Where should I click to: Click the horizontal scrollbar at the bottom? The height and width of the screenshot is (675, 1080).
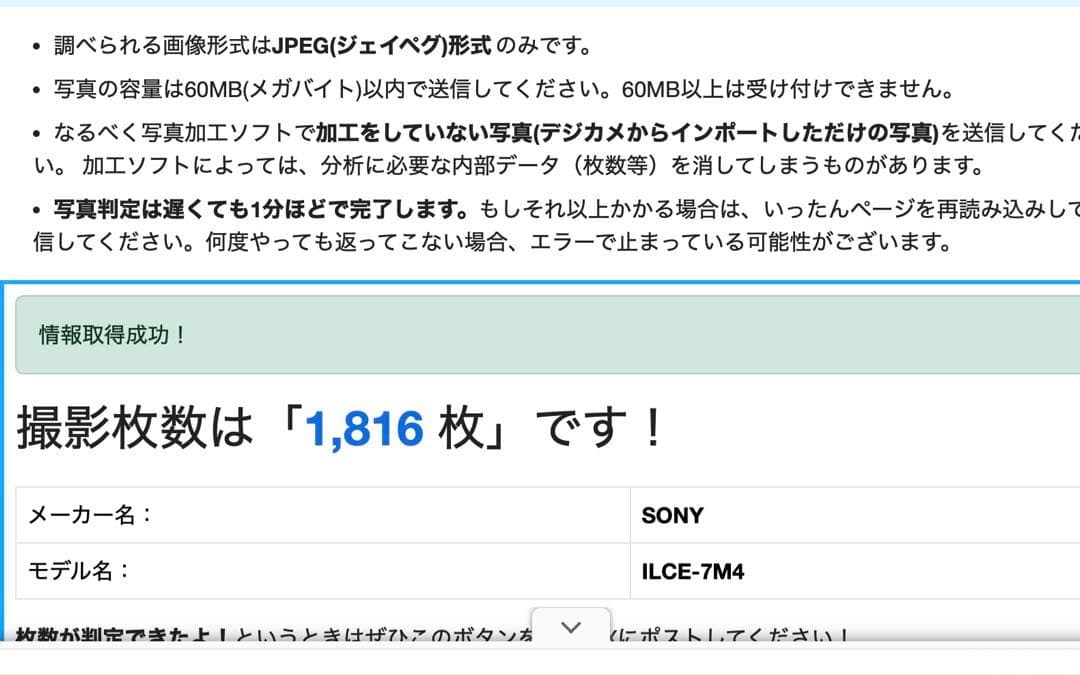(x=540, y=670)
